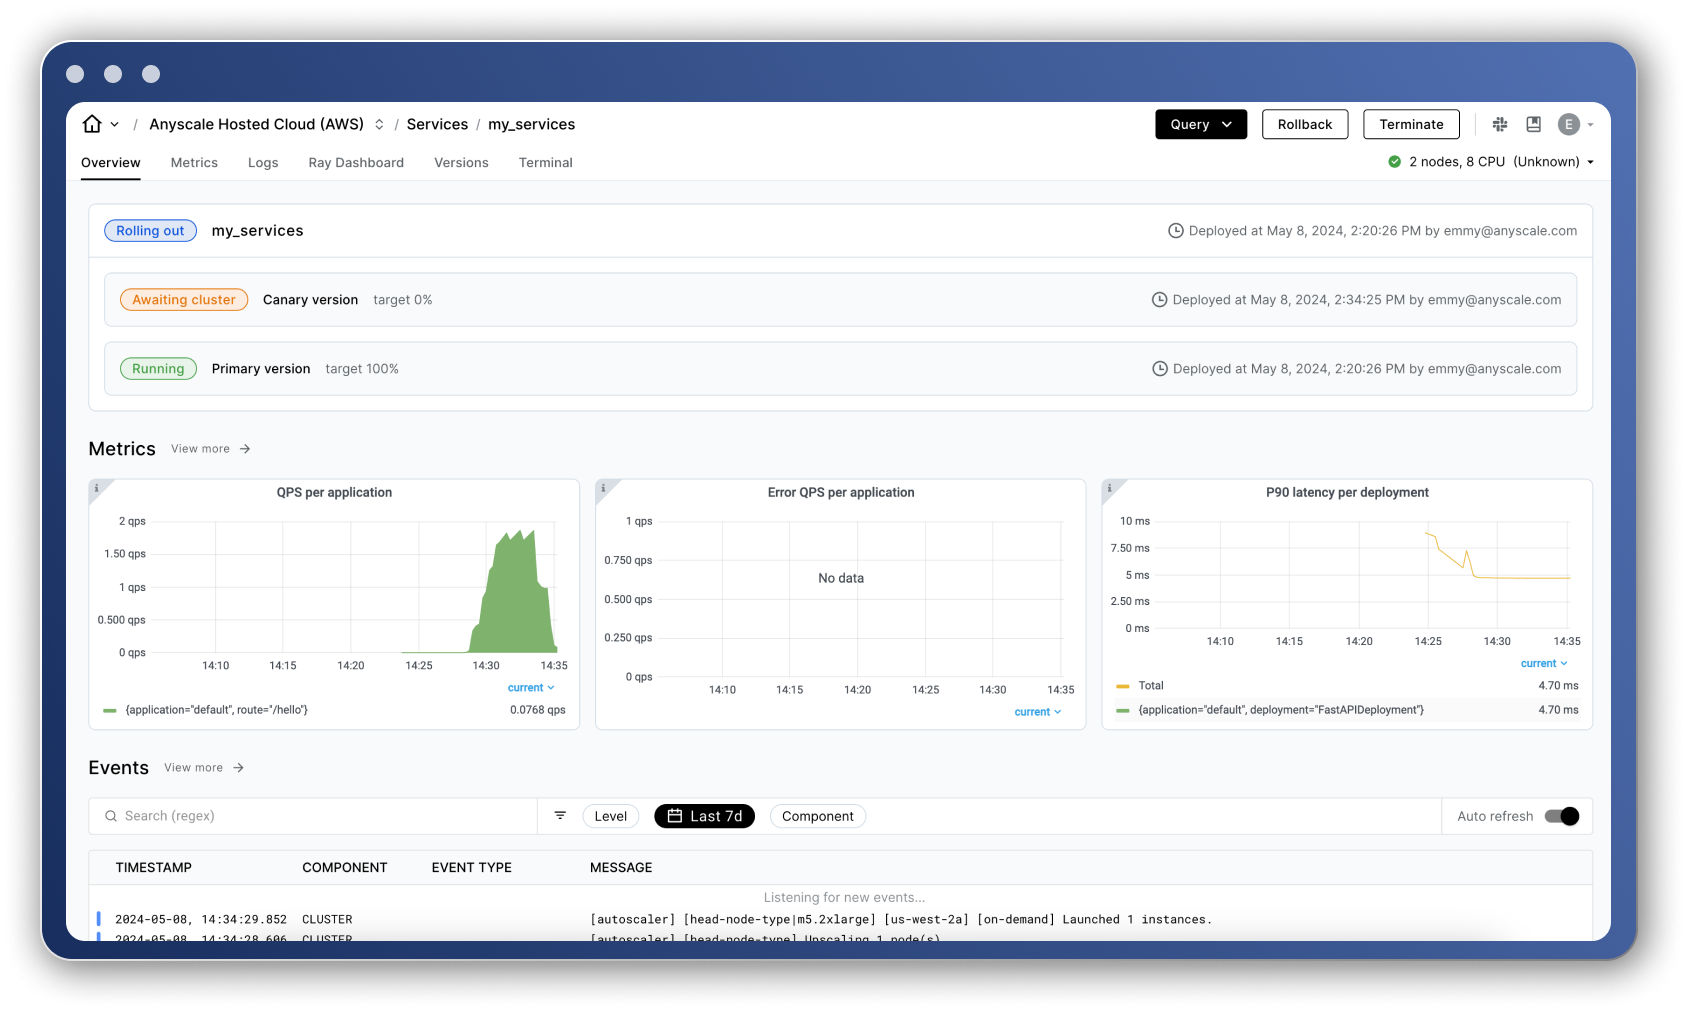Click the Awaiting cluster badge
1688x1011 pixels.
coord(184,300)
